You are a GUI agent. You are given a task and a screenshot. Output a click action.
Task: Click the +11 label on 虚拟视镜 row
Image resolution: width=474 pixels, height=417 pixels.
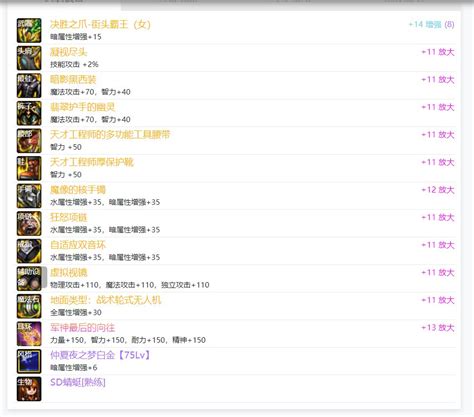click(x=438, y=272)
